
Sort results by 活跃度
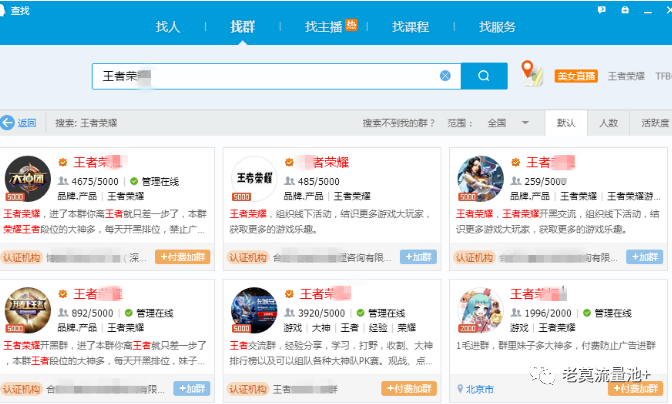click(x=655, y=123)
